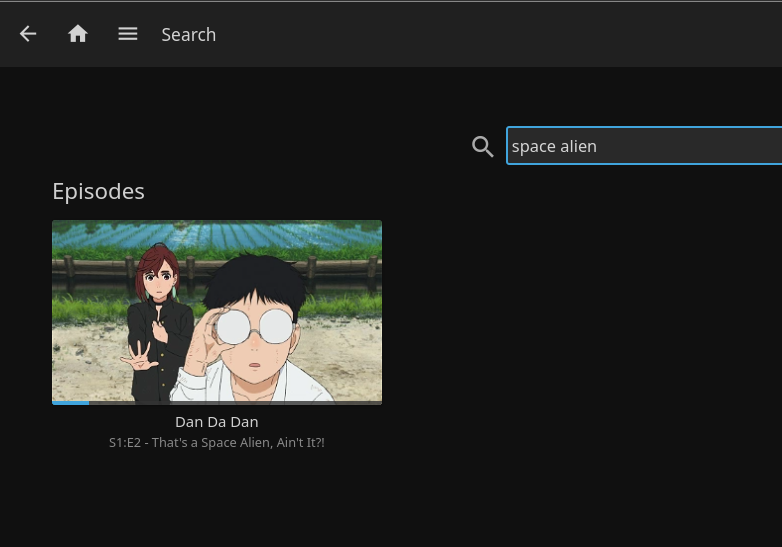Click the "Search" page title in header
The height and width of the screenshot is (547, 782).
point(188,34)
